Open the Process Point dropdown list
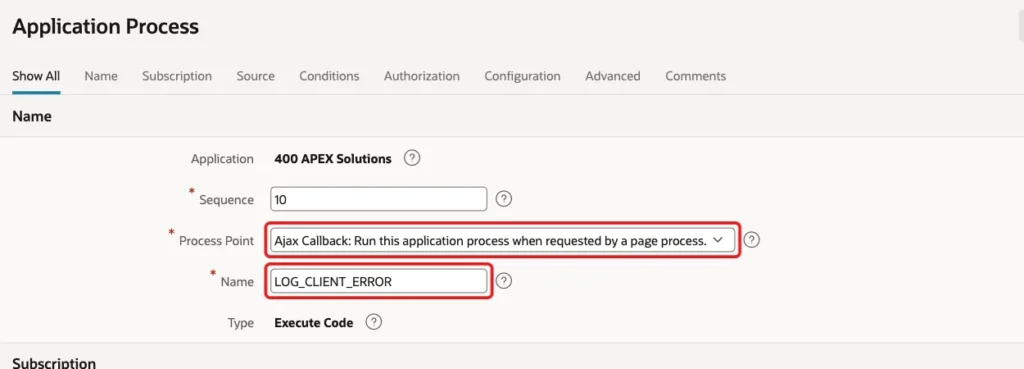 point(503,240)
